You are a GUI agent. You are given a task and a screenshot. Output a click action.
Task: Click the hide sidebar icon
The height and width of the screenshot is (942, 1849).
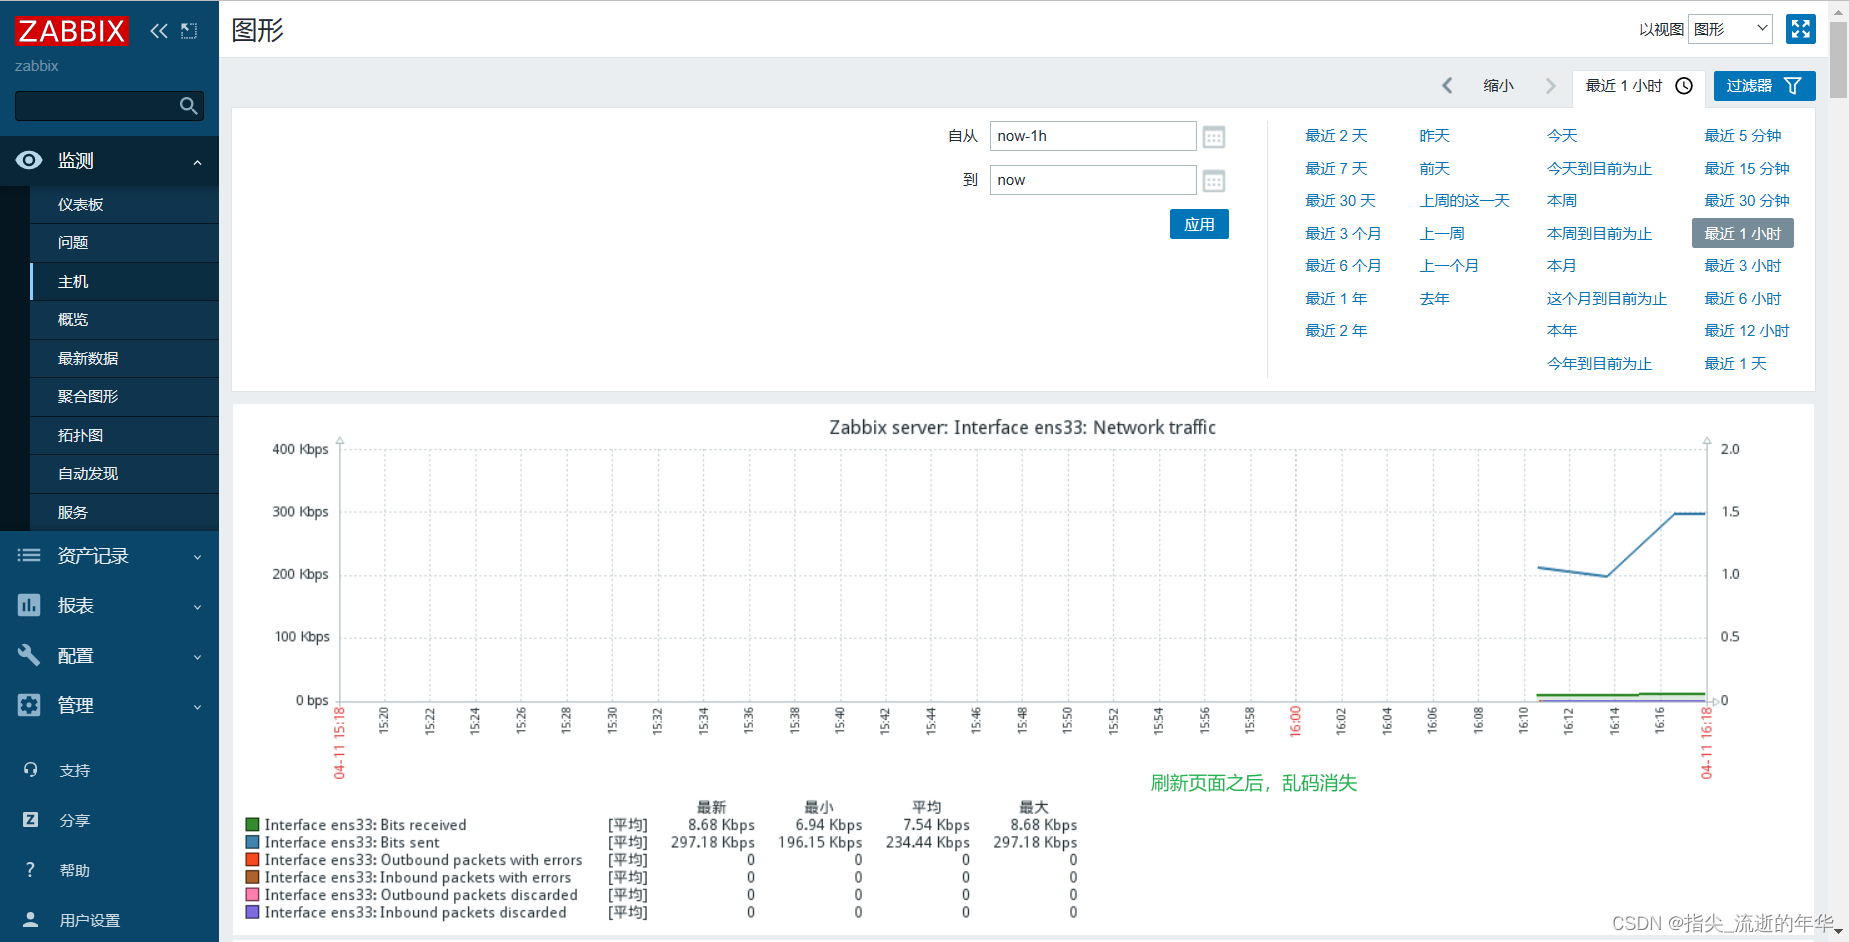pyautogui.click(x=189, y=31)
